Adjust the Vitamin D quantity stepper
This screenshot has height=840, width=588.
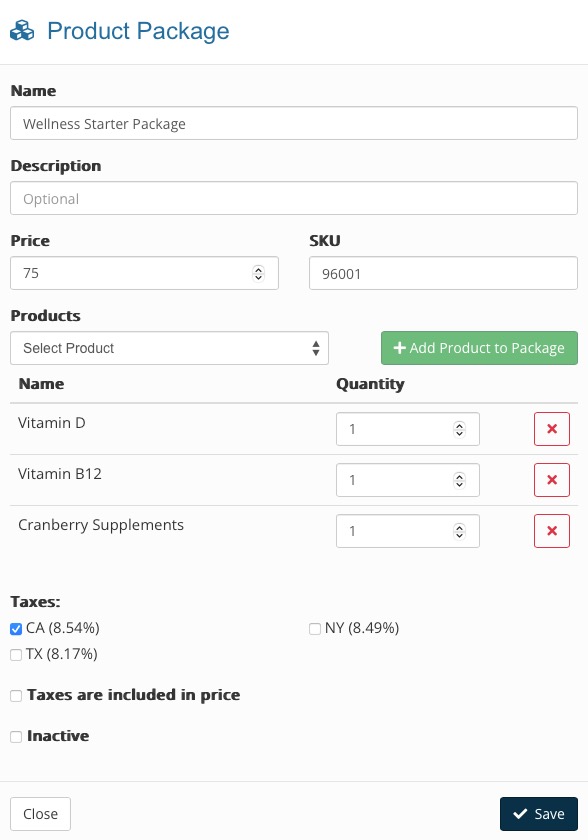459,429
